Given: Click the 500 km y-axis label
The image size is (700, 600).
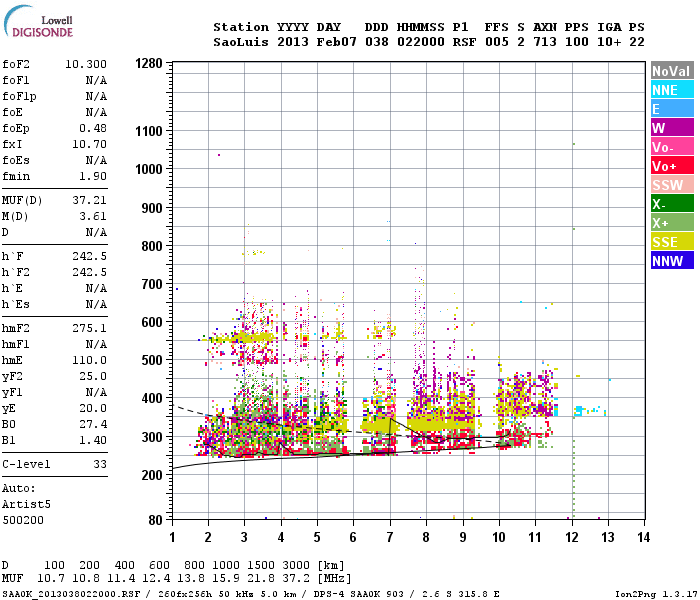Looking at the screenshot, I should [x=152, y=360].
